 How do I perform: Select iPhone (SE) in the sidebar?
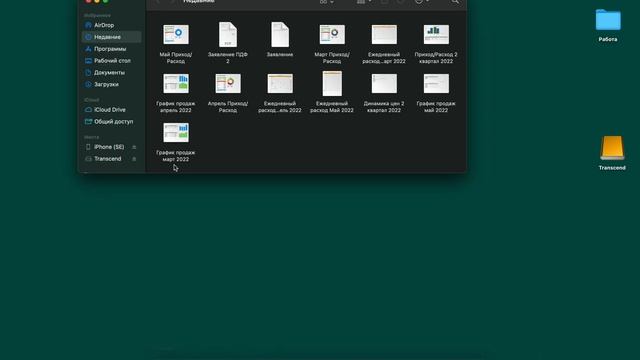pyautogui.click(x=109, y=147)
